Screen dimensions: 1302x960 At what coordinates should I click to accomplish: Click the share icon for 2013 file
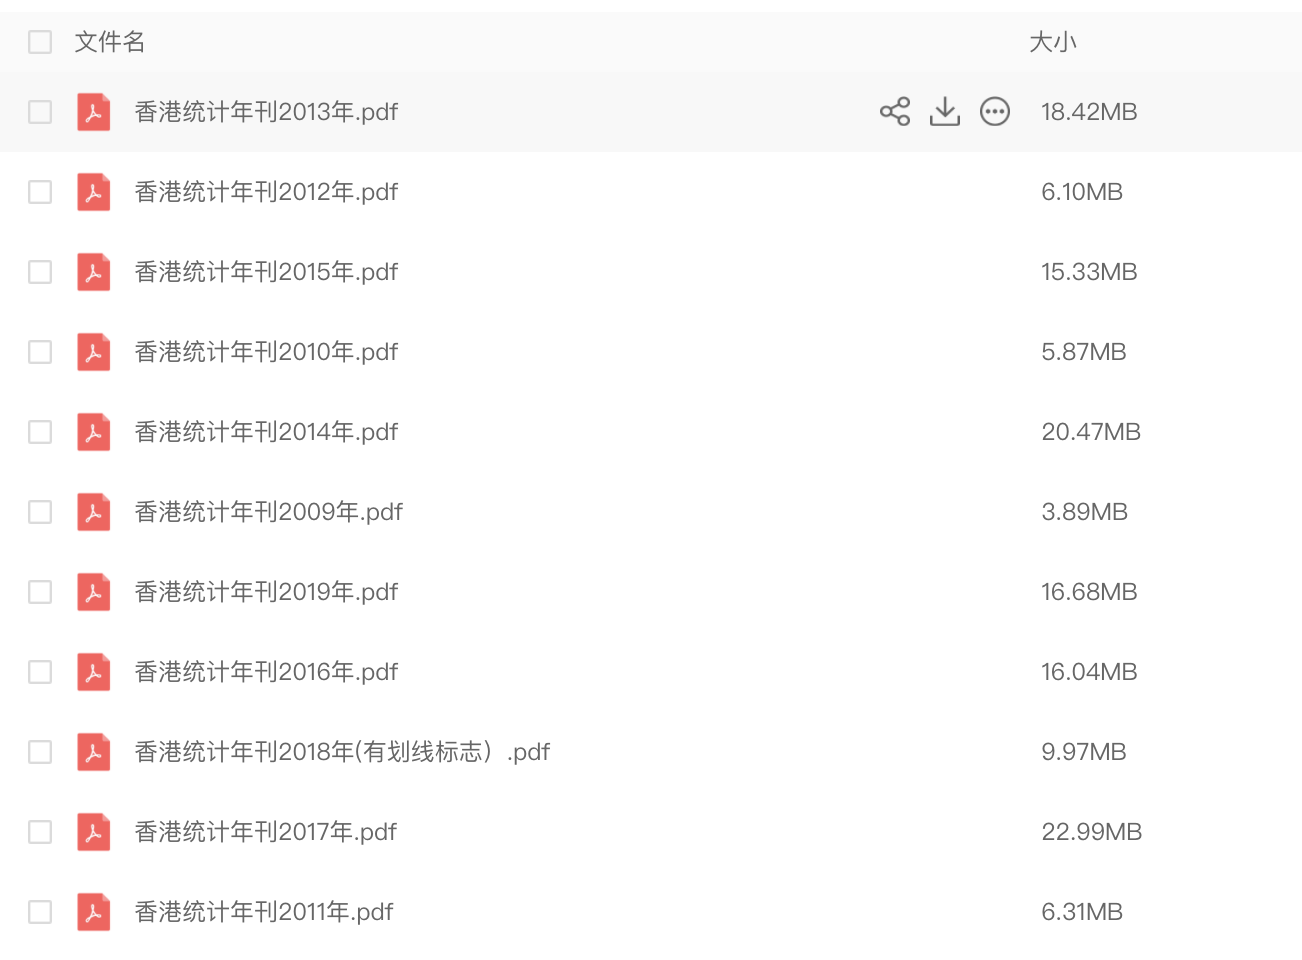tap(895, 111)
